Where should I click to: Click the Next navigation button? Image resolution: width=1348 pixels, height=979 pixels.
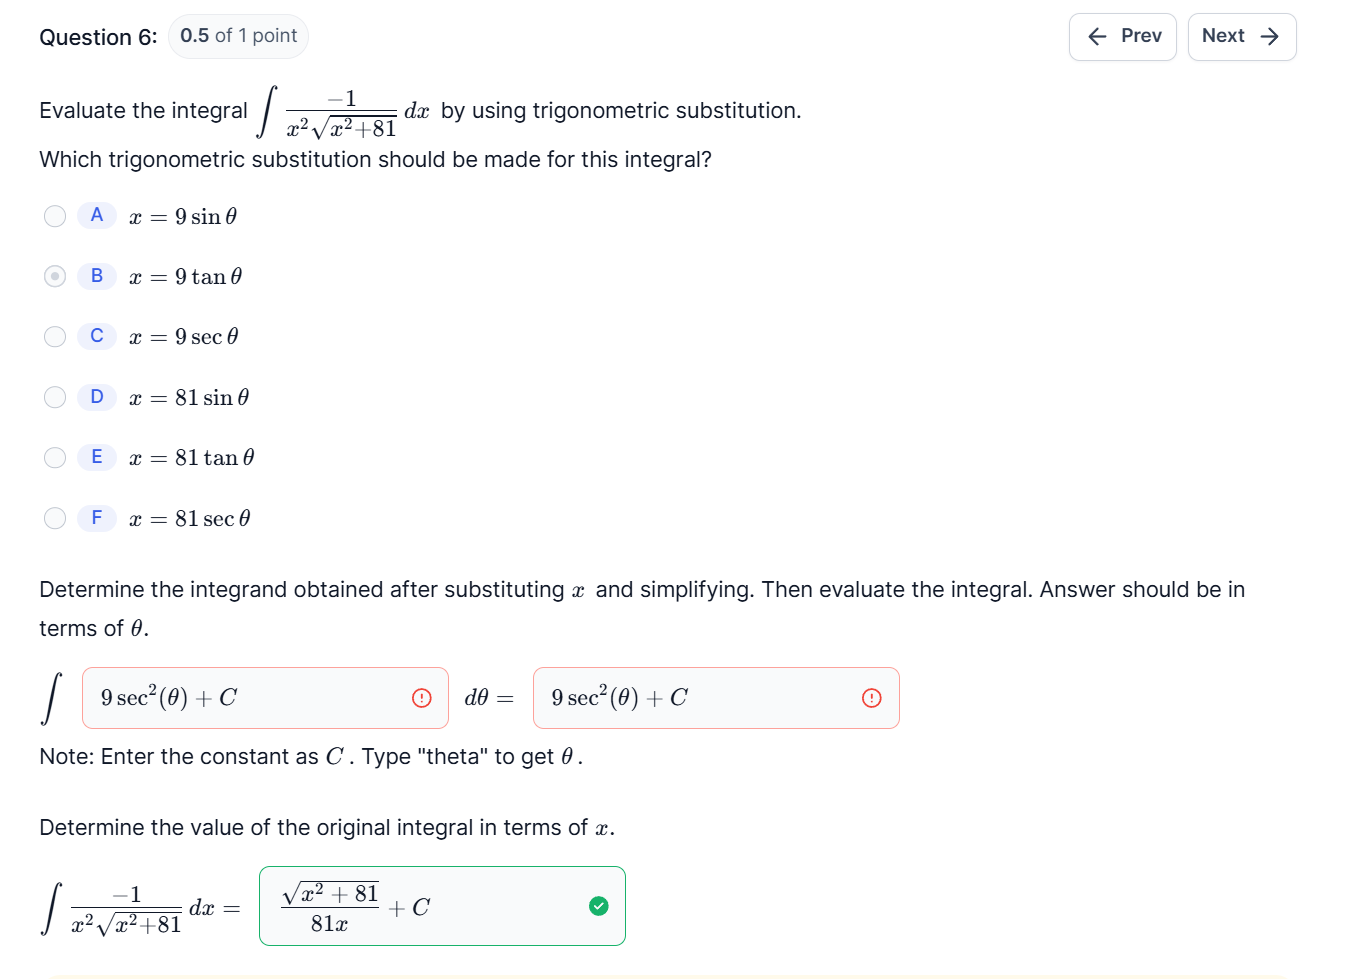click(x=1242, y=36)
